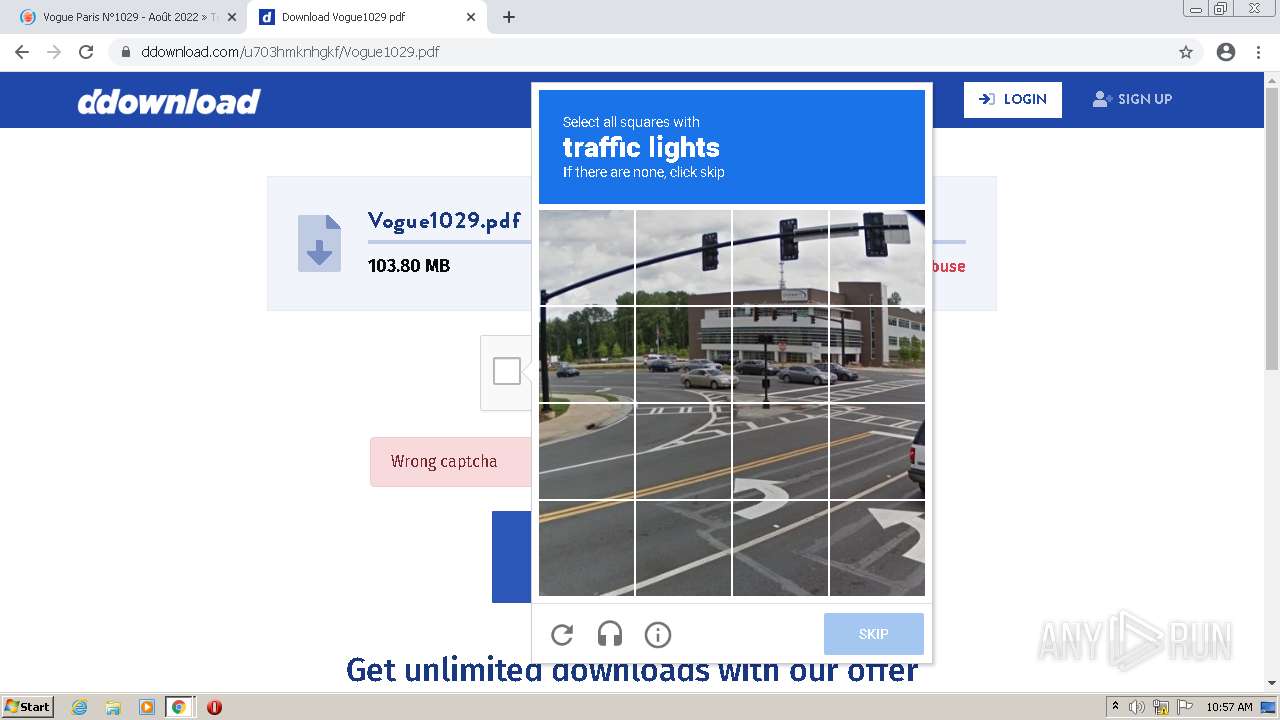
Task: Open the ddownload logo home link
Action: coord(169,101)
